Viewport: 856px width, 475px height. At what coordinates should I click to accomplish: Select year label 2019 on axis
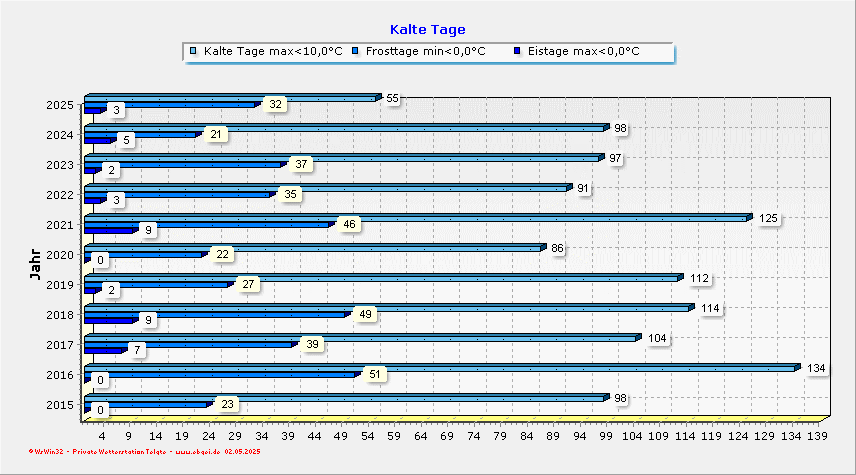pyautogui.click(x=60, y=285)
